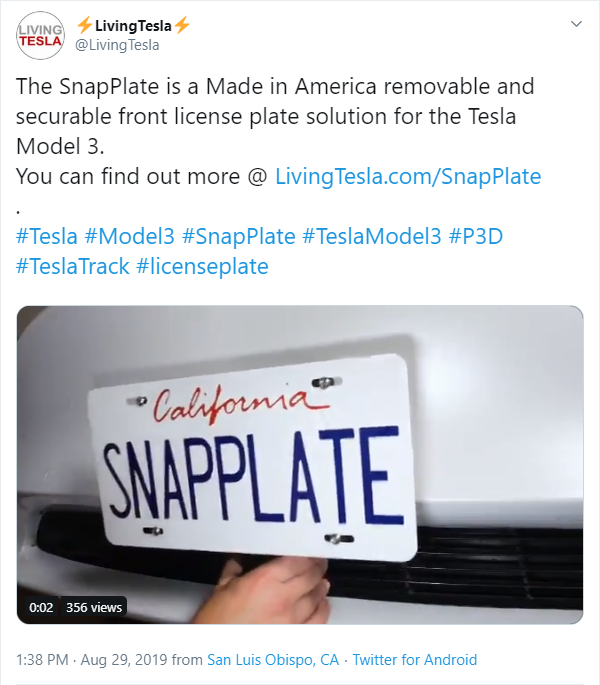Select the #Tesla hashtag
Image resolution: width=600 pixels, height=685 pixels.
pos(47,236)
